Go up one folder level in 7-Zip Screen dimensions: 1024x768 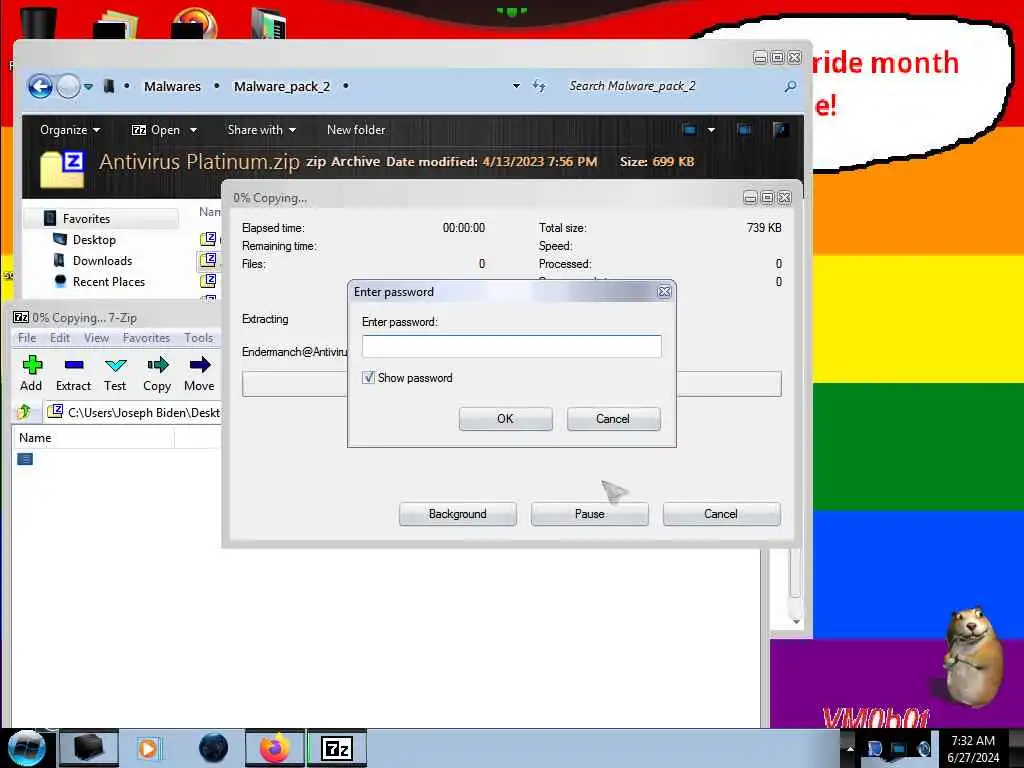tap(25, 411)
